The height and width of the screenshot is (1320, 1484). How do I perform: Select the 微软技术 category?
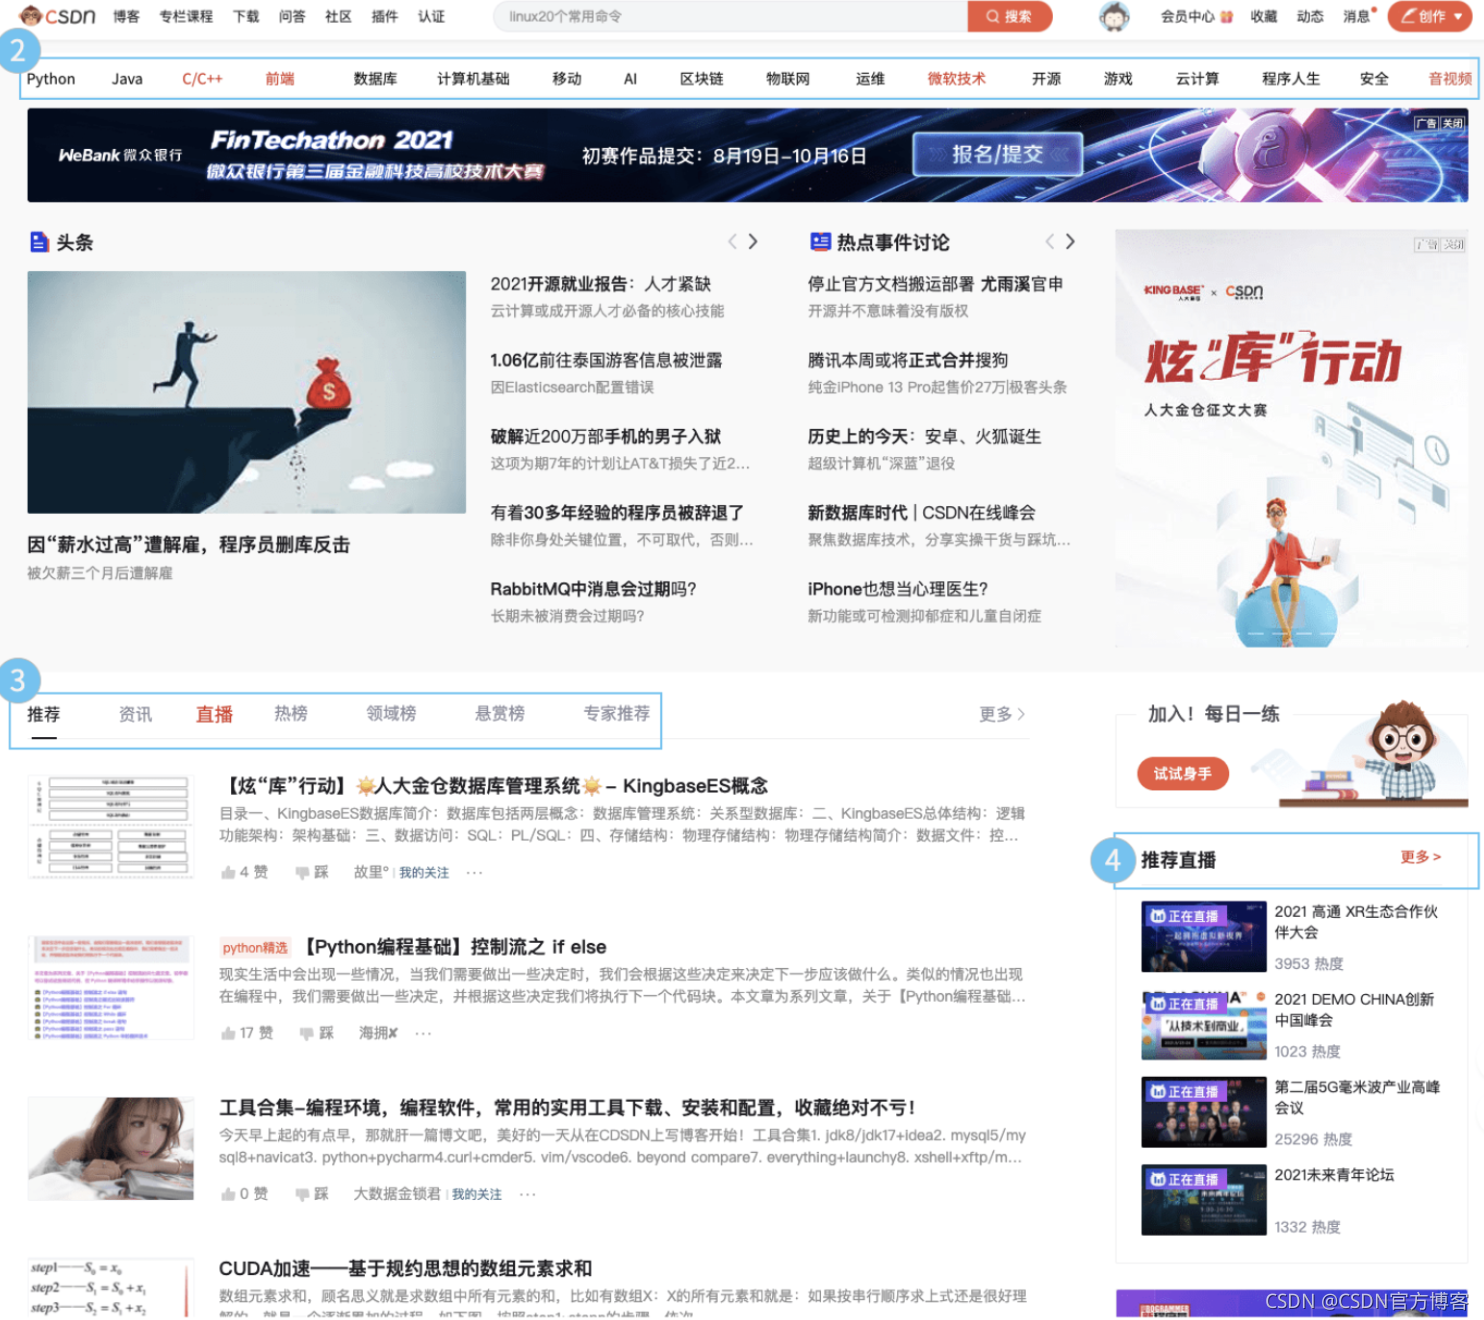click(956, 79)
